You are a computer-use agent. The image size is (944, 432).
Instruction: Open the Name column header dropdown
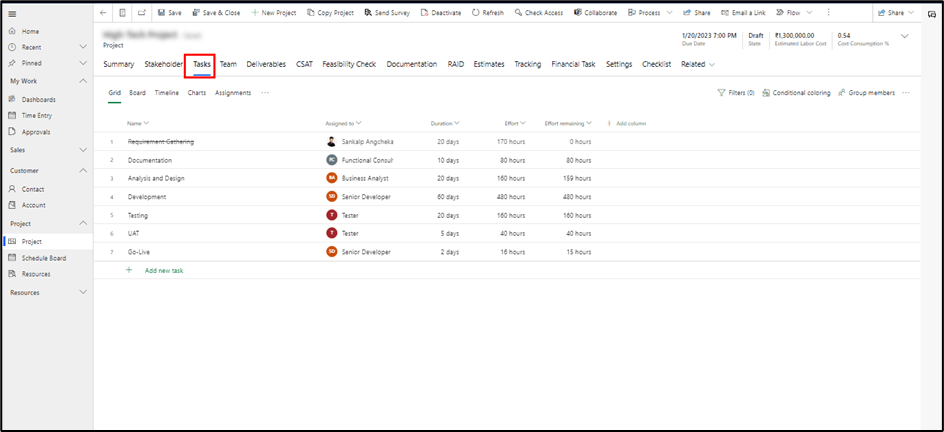tap(146, 123)
